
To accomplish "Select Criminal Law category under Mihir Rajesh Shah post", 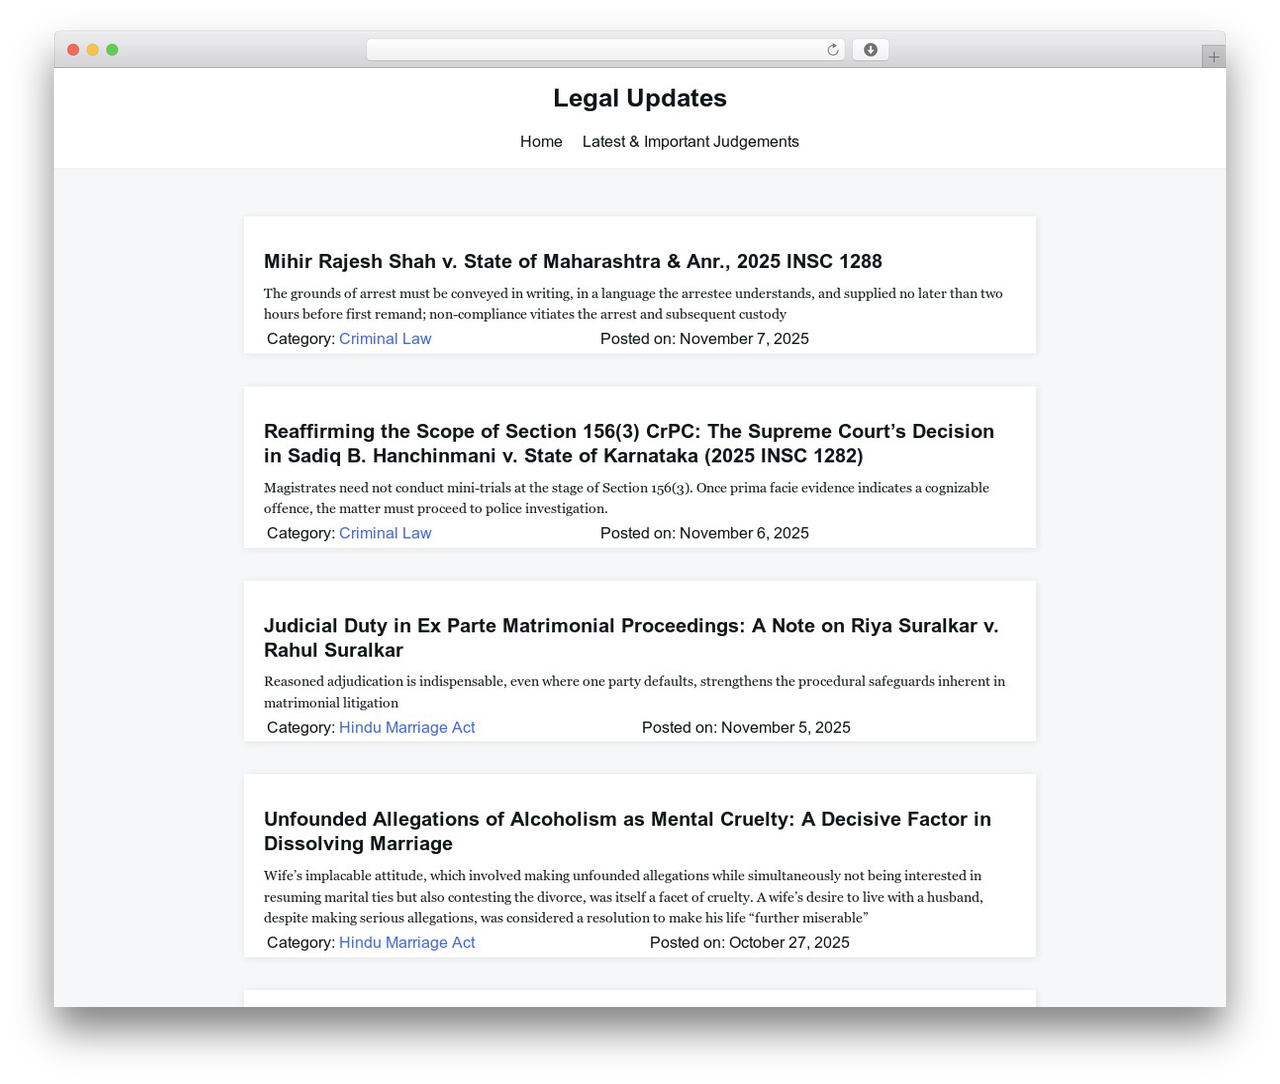I will [385, 339].
